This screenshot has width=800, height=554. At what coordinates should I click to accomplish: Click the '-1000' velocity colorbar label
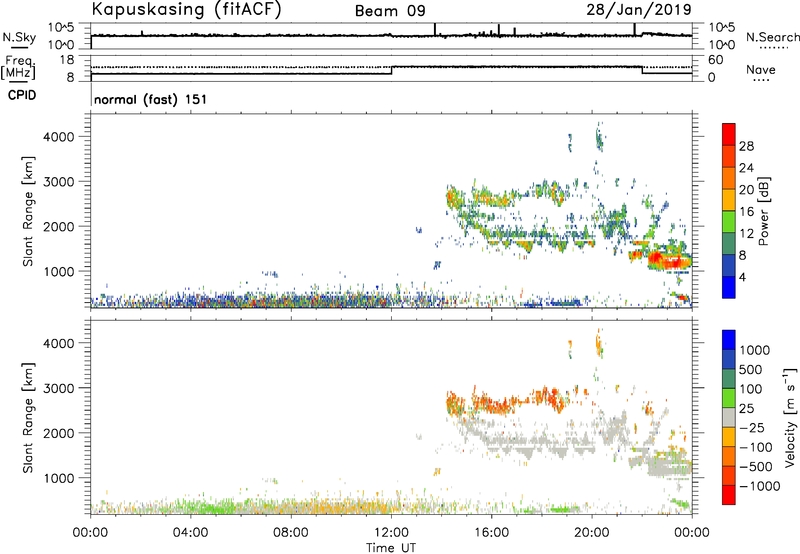point(760,486)
